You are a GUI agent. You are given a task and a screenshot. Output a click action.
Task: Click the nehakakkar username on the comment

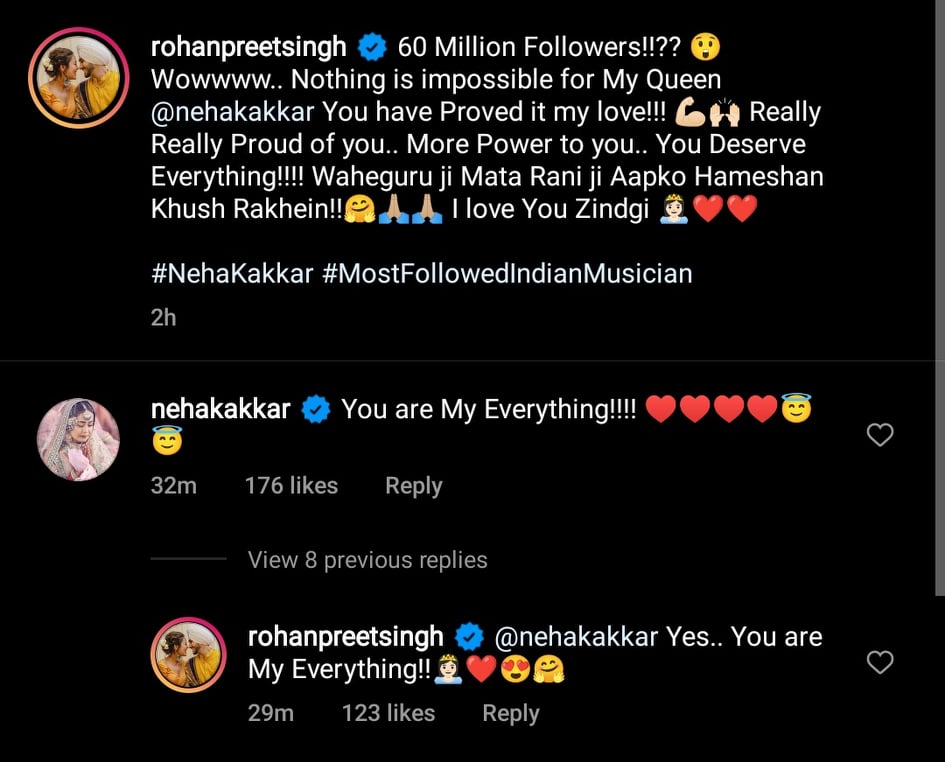click(x=222, y=408)
